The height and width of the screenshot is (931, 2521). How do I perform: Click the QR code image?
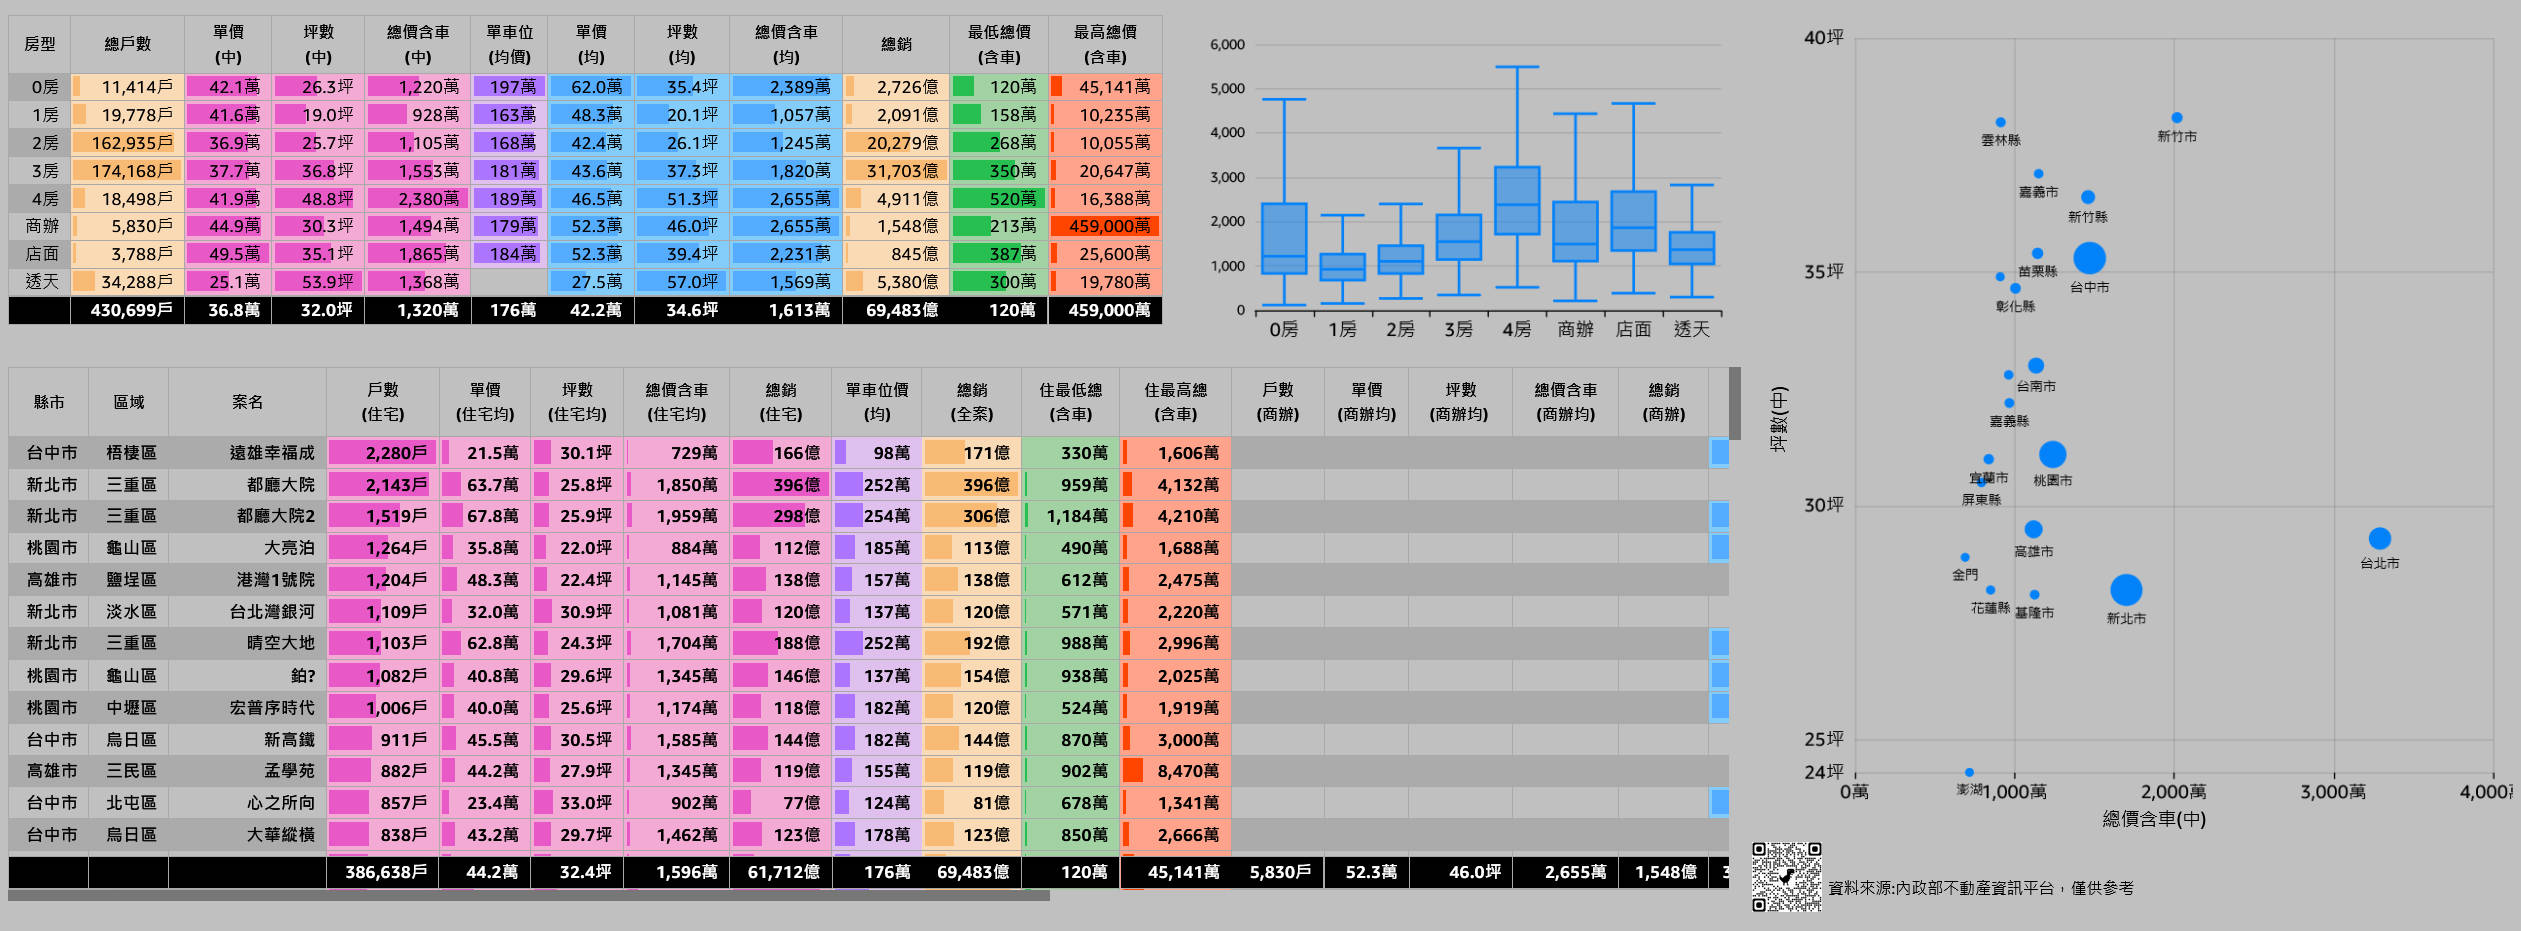tap(1786, 877)
